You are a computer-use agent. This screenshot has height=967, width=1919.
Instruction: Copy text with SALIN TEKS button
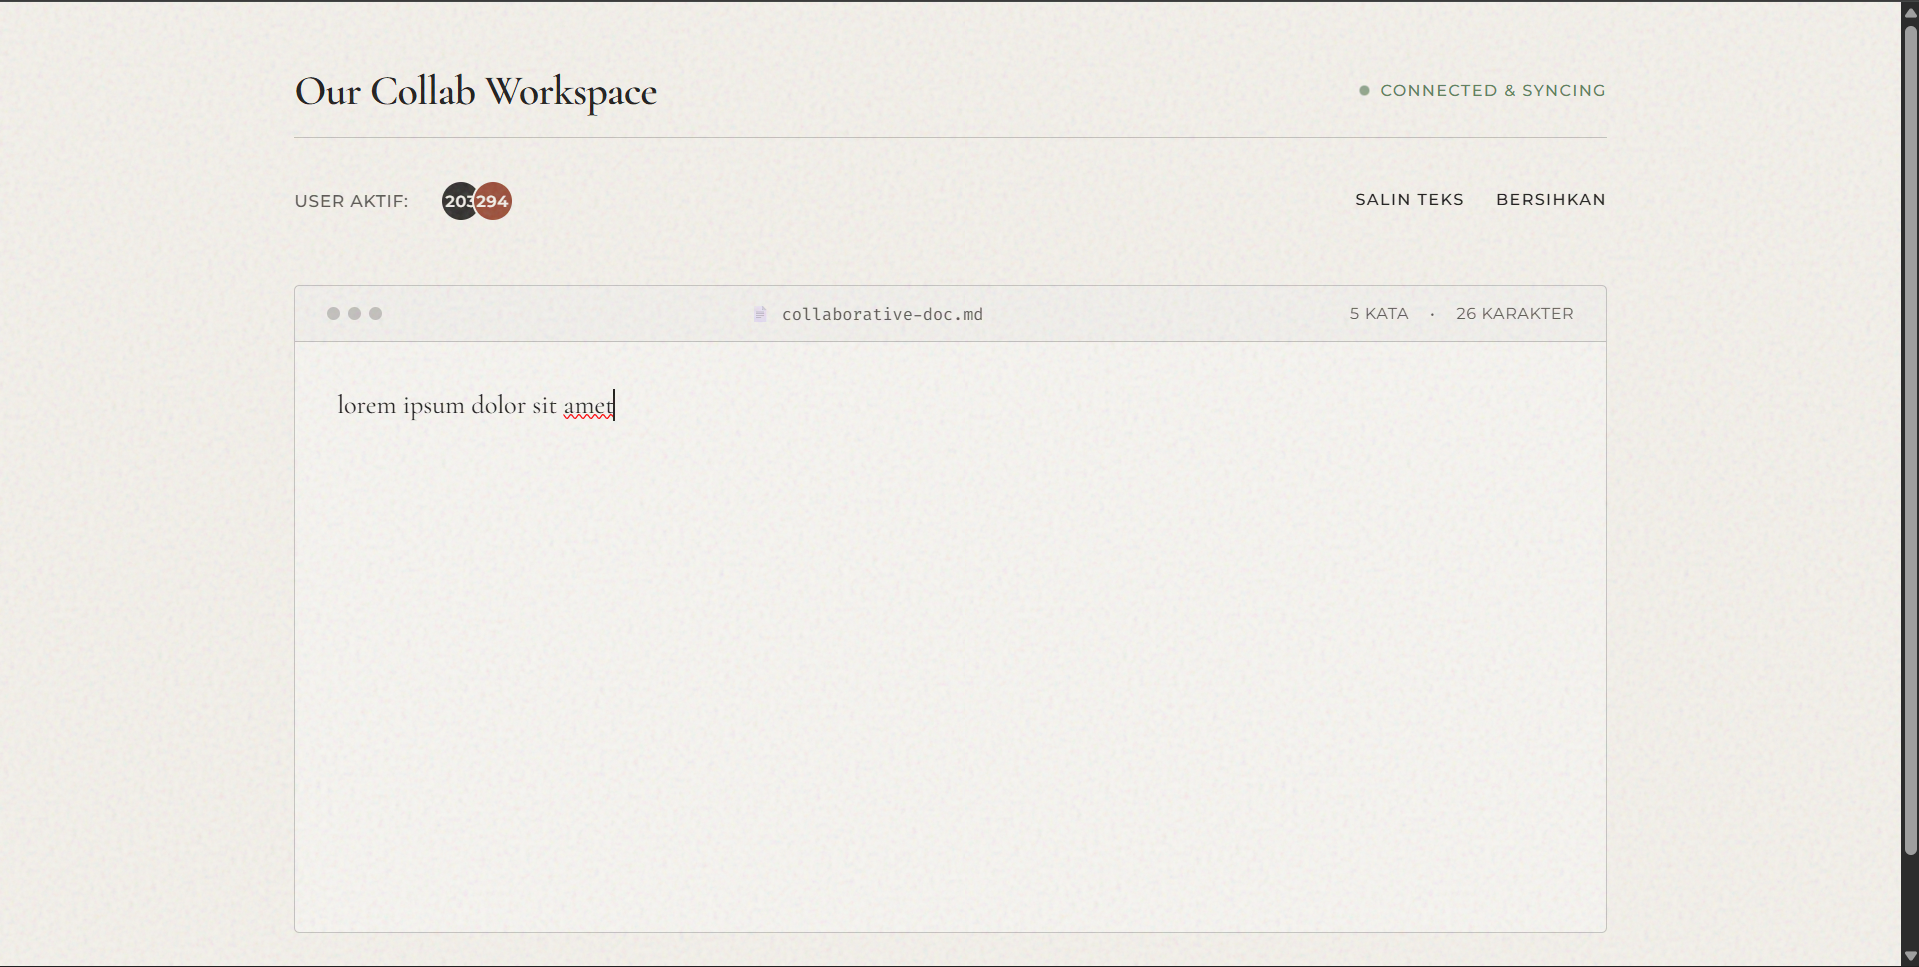pyautogui.click(x=1409, y=199)
